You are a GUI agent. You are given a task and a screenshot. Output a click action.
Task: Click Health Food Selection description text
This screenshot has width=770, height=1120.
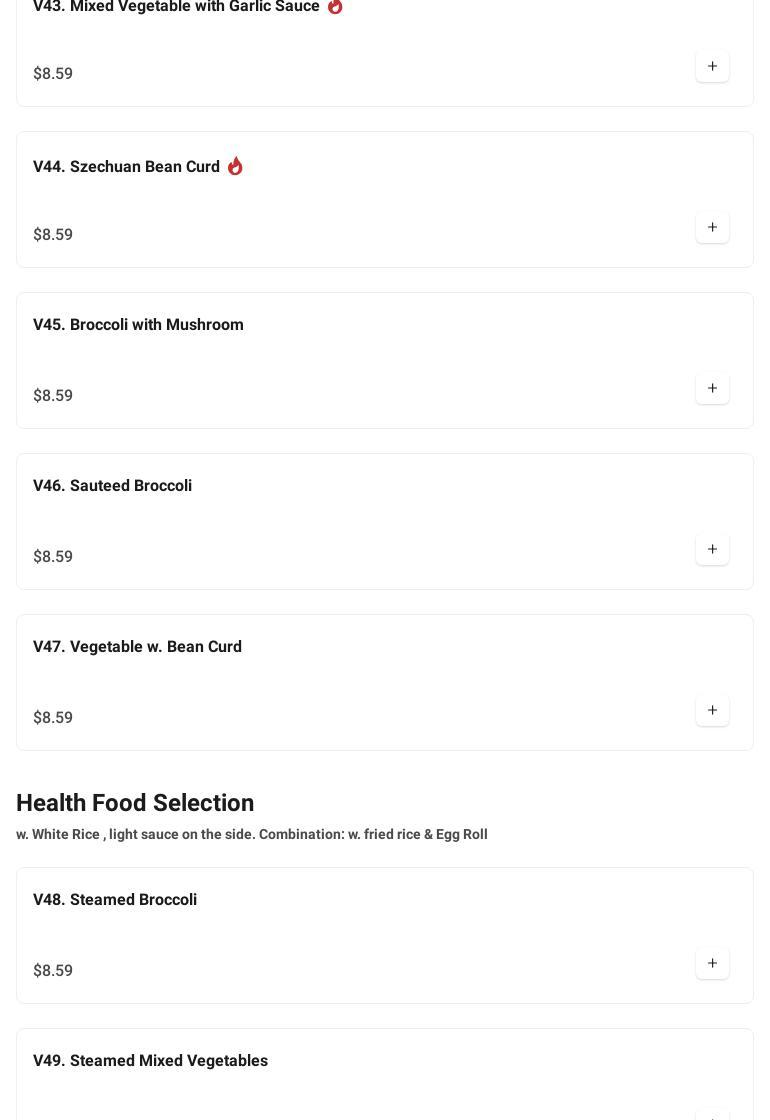click(x=252, y=834)
